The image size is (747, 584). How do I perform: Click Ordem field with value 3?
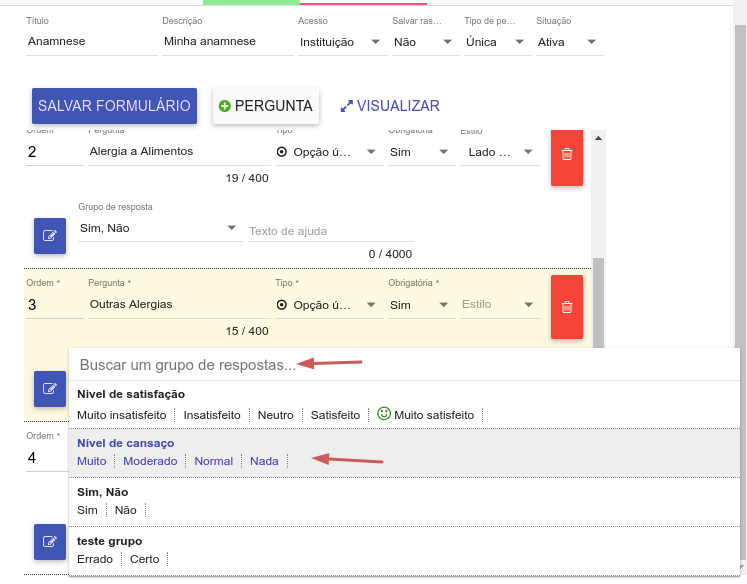(x=55, y=305)
